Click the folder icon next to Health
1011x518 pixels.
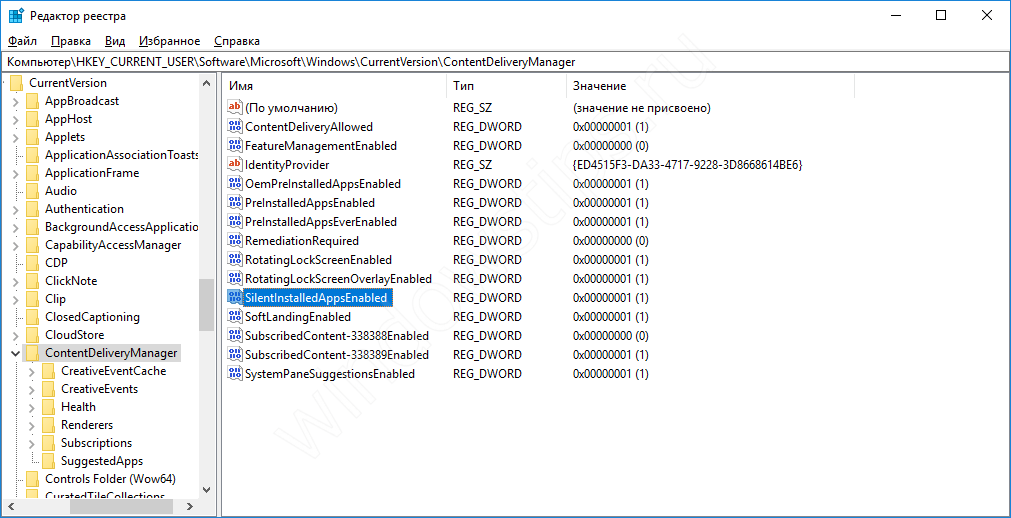(x=48, y=407)
